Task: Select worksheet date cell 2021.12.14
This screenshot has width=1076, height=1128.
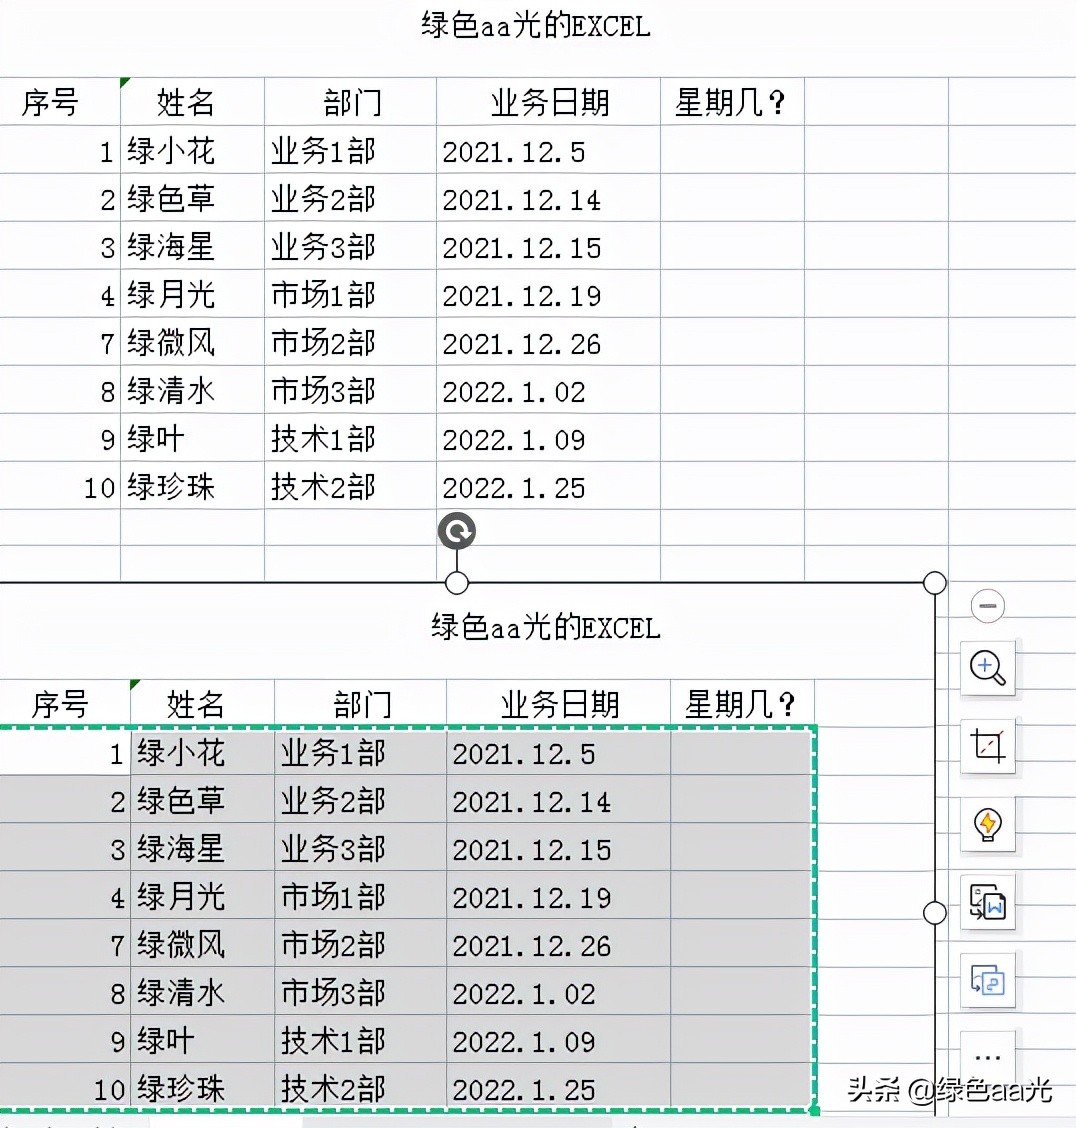Action: click(x=548, y=198)
